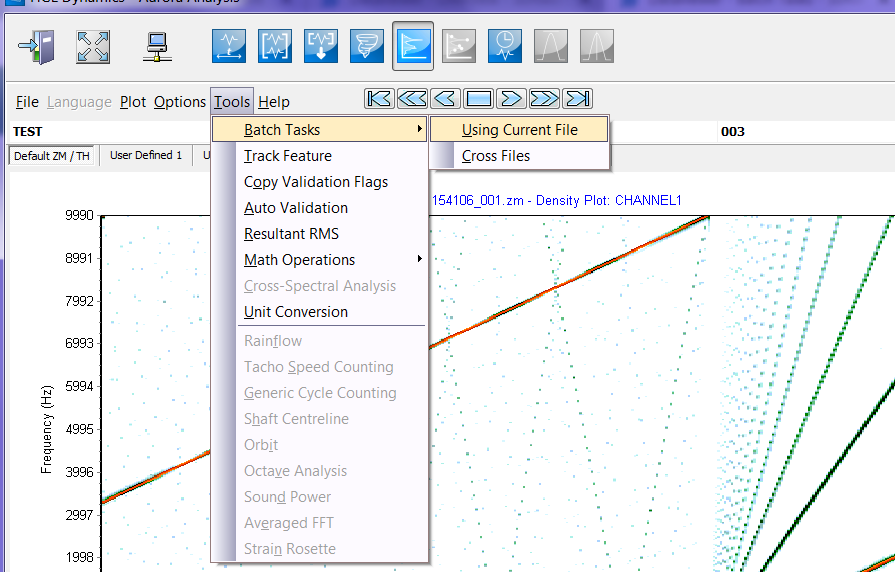
Task: Click Octave Analysis menu entry
Action: tap(320, 471)
